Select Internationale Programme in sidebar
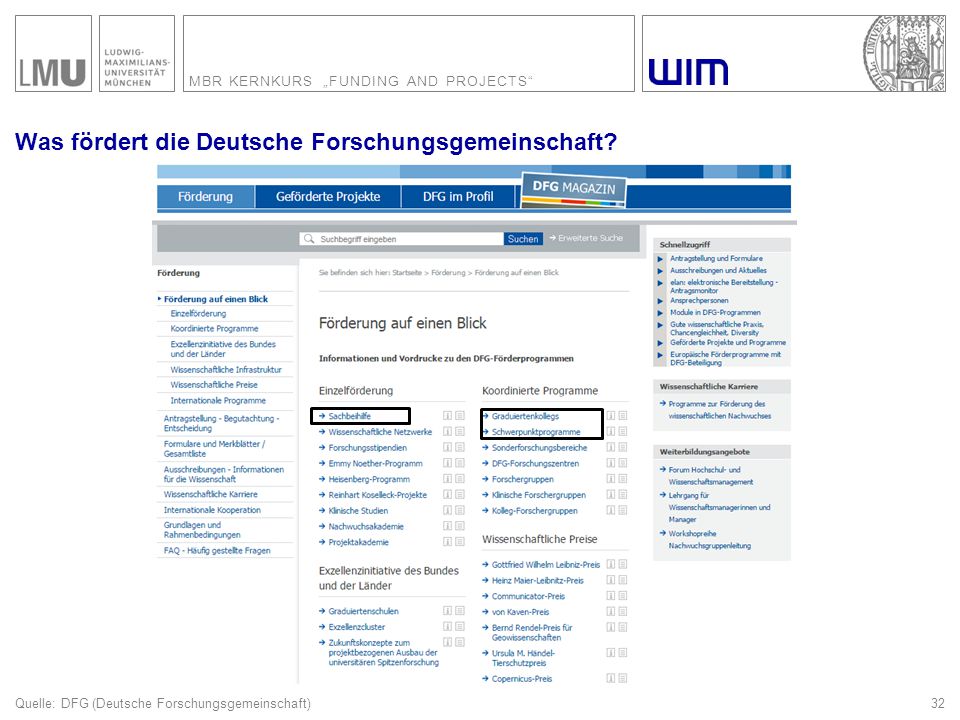Image resolution: width=960 pixels, height=720 pixels. point(218,400)
